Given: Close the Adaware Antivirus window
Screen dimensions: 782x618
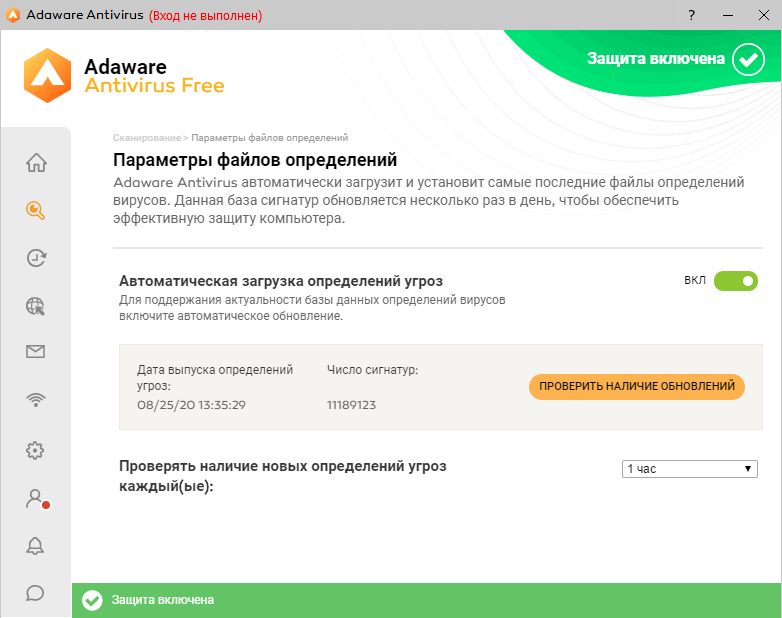Looking at the screenshot, I should [x=764, y=15].
